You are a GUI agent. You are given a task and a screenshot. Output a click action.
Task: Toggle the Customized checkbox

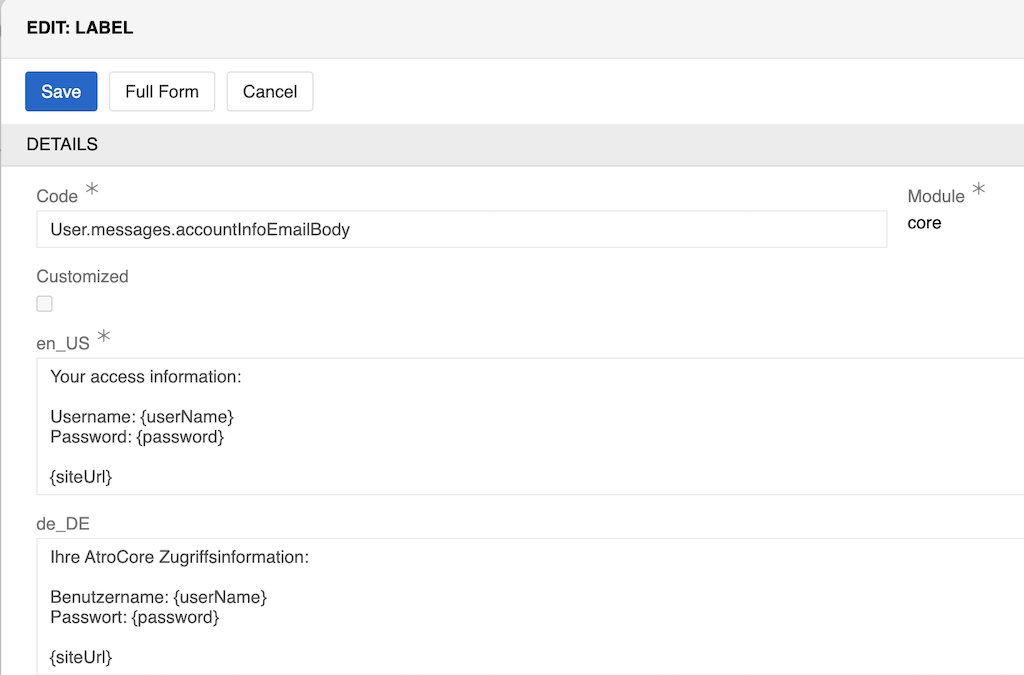pos(44,304)
